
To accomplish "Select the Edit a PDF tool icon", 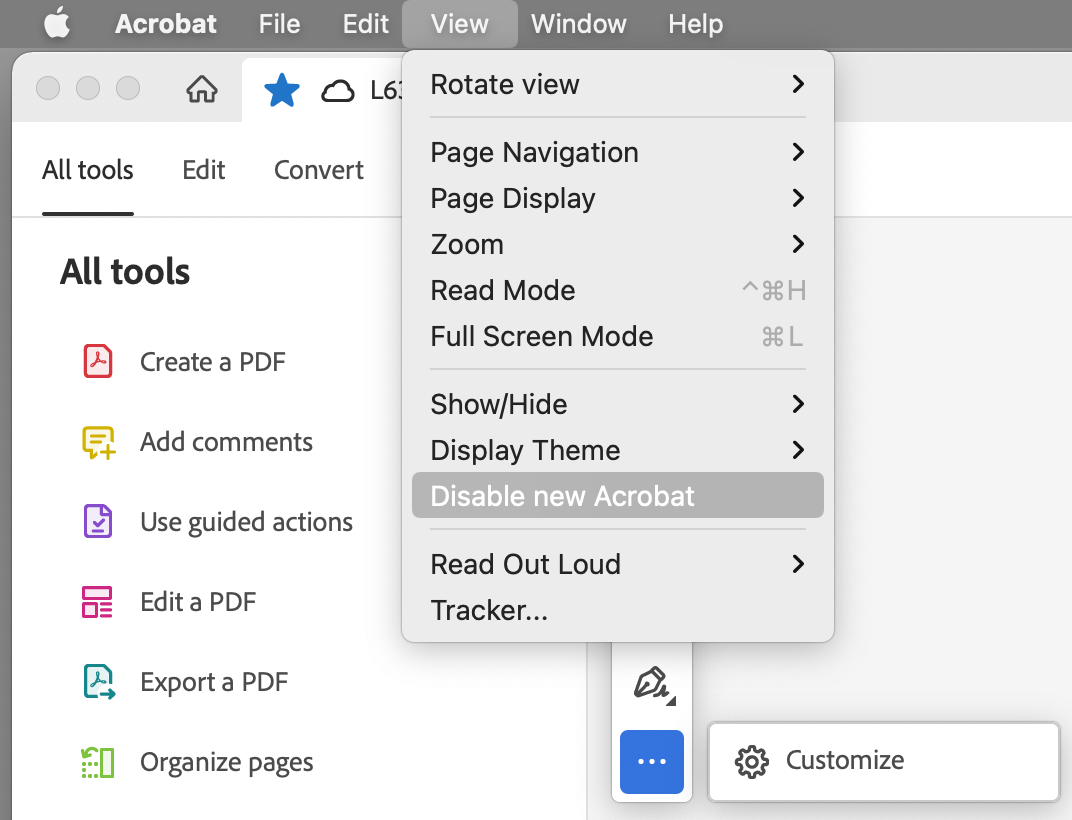I will point(97,601).
